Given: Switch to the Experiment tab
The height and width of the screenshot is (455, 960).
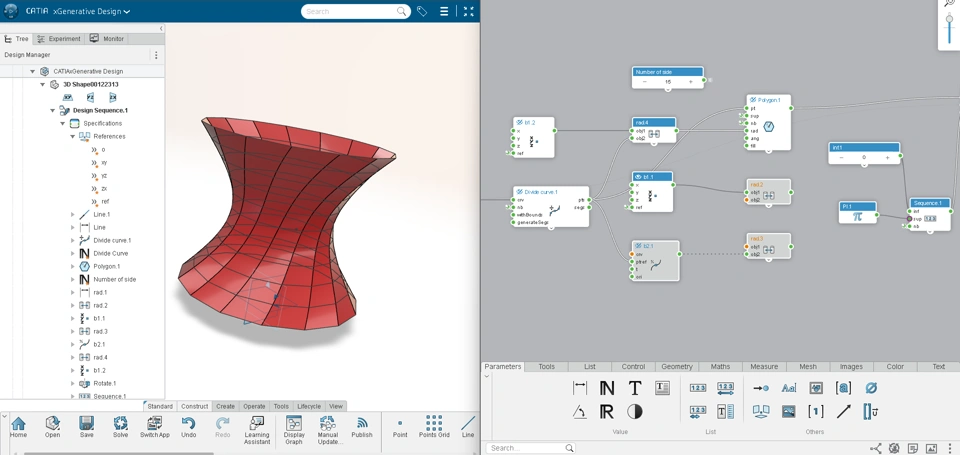Looking at the screenshot, I should pos(59,39).
